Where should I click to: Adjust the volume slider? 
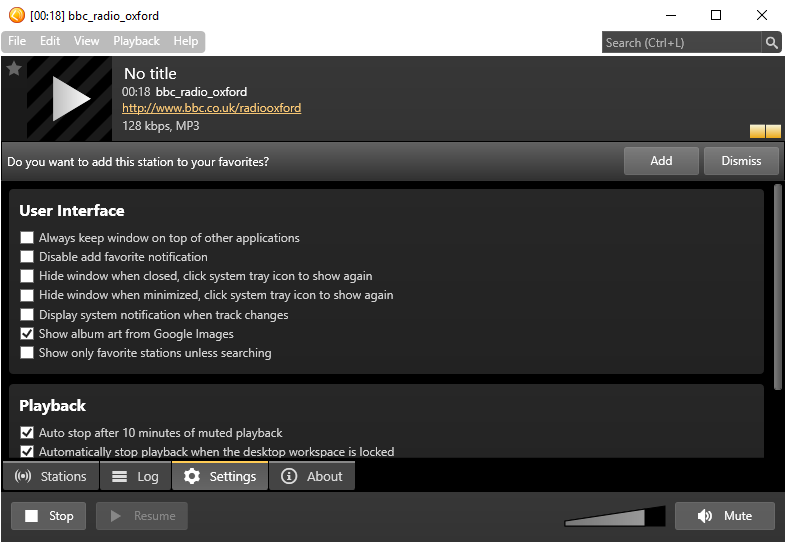(x=614, y=517)
